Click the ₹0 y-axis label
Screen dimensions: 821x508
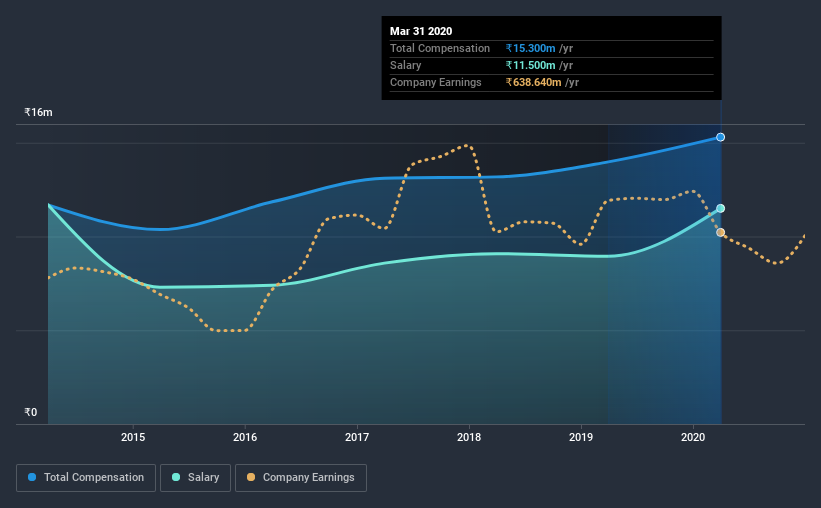coord(31,412)
